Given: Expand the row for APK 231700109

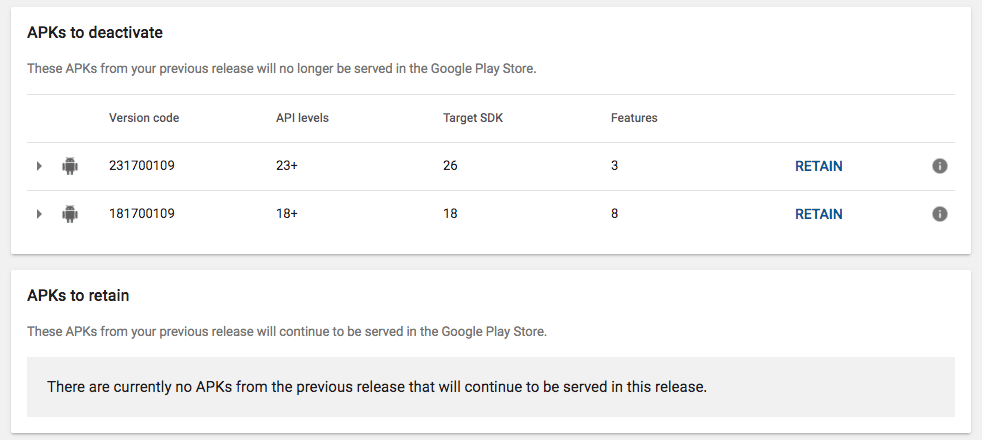Looking at the screenshot, I should tap(39, 166).
